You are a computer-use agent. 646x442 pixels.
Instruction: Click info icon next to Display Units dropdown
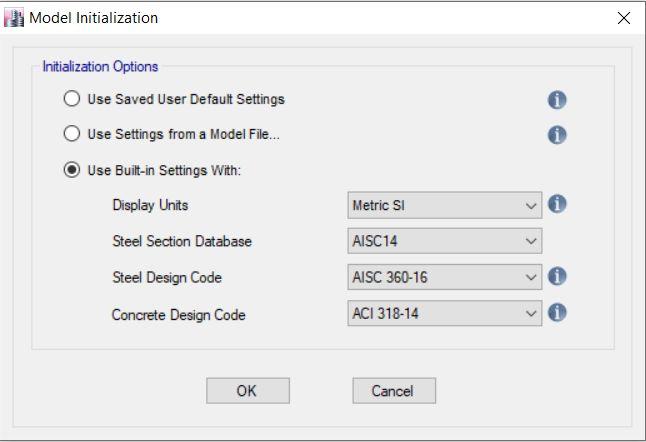point(558,204)
